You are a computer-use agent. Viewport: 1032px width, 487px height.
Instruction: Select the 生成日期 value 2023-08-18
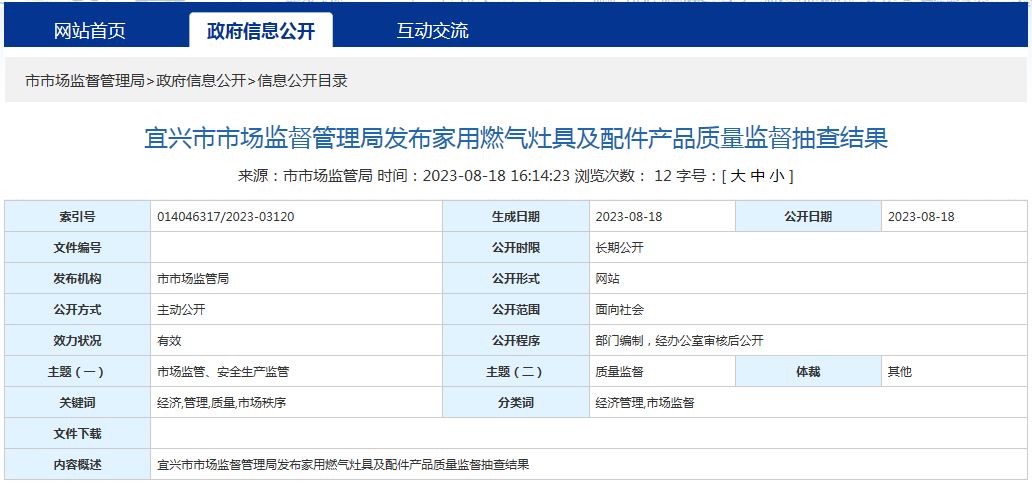point(629,217)
